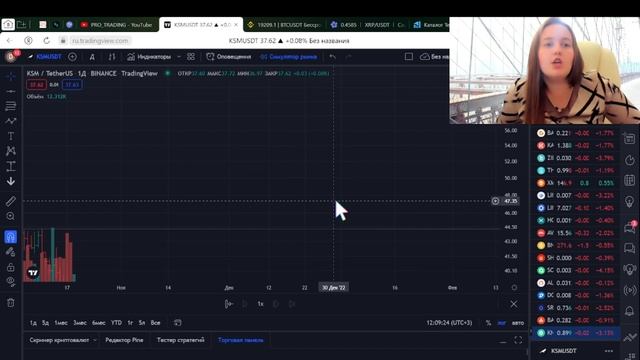Open the chats icon with red badge

pyautogui.click(x=629, y=227)
